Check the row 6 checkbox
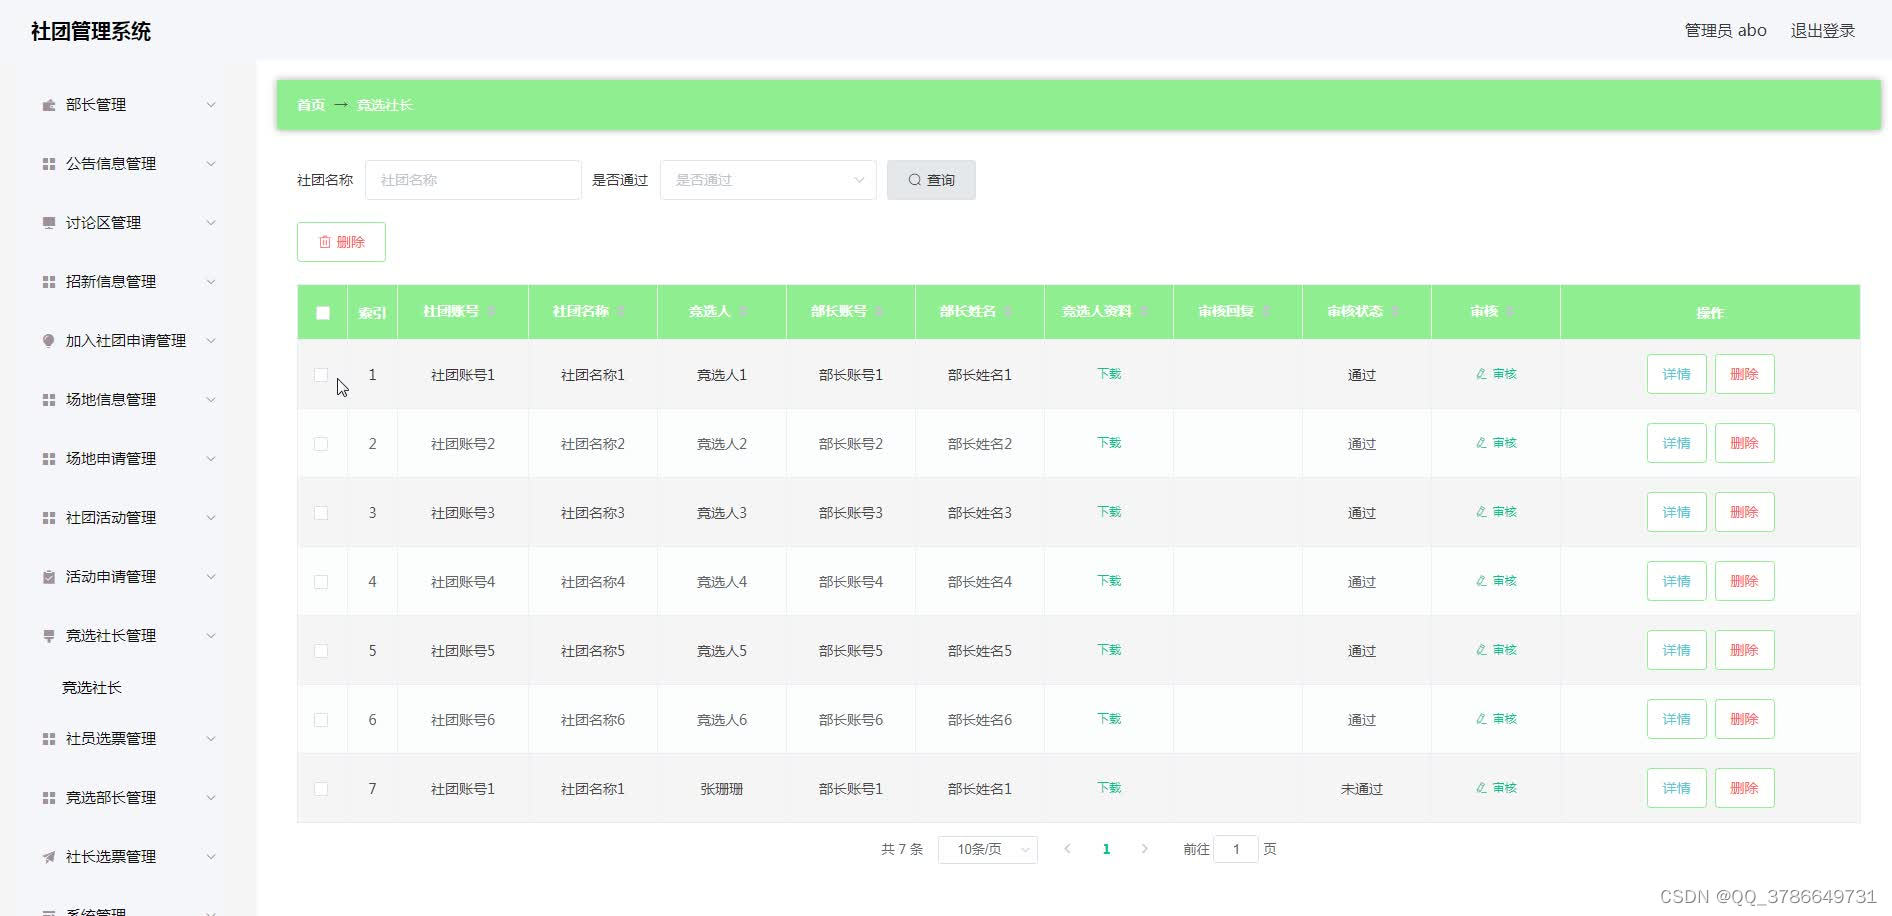 click(321, 720)
